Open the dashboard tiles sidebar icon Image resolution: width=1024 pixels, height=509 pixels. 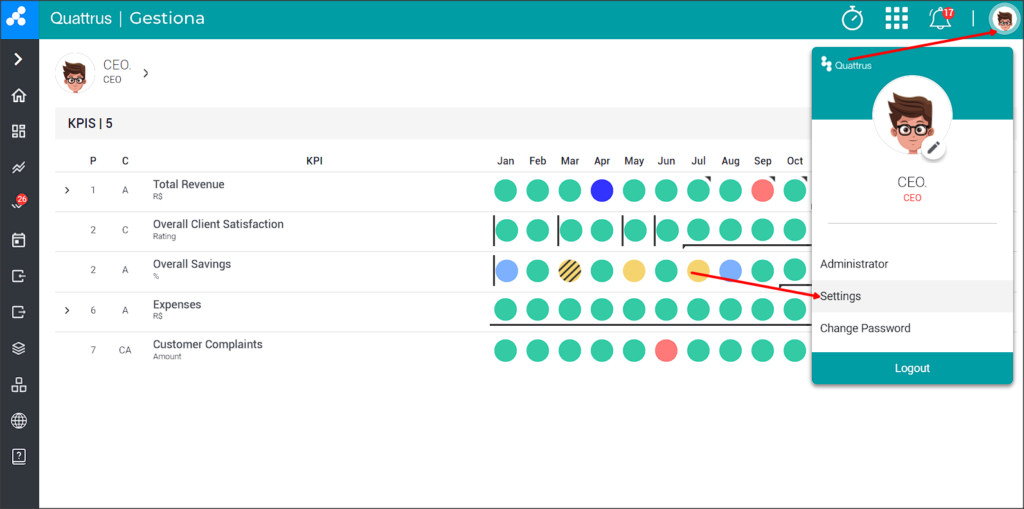(19, 131)
